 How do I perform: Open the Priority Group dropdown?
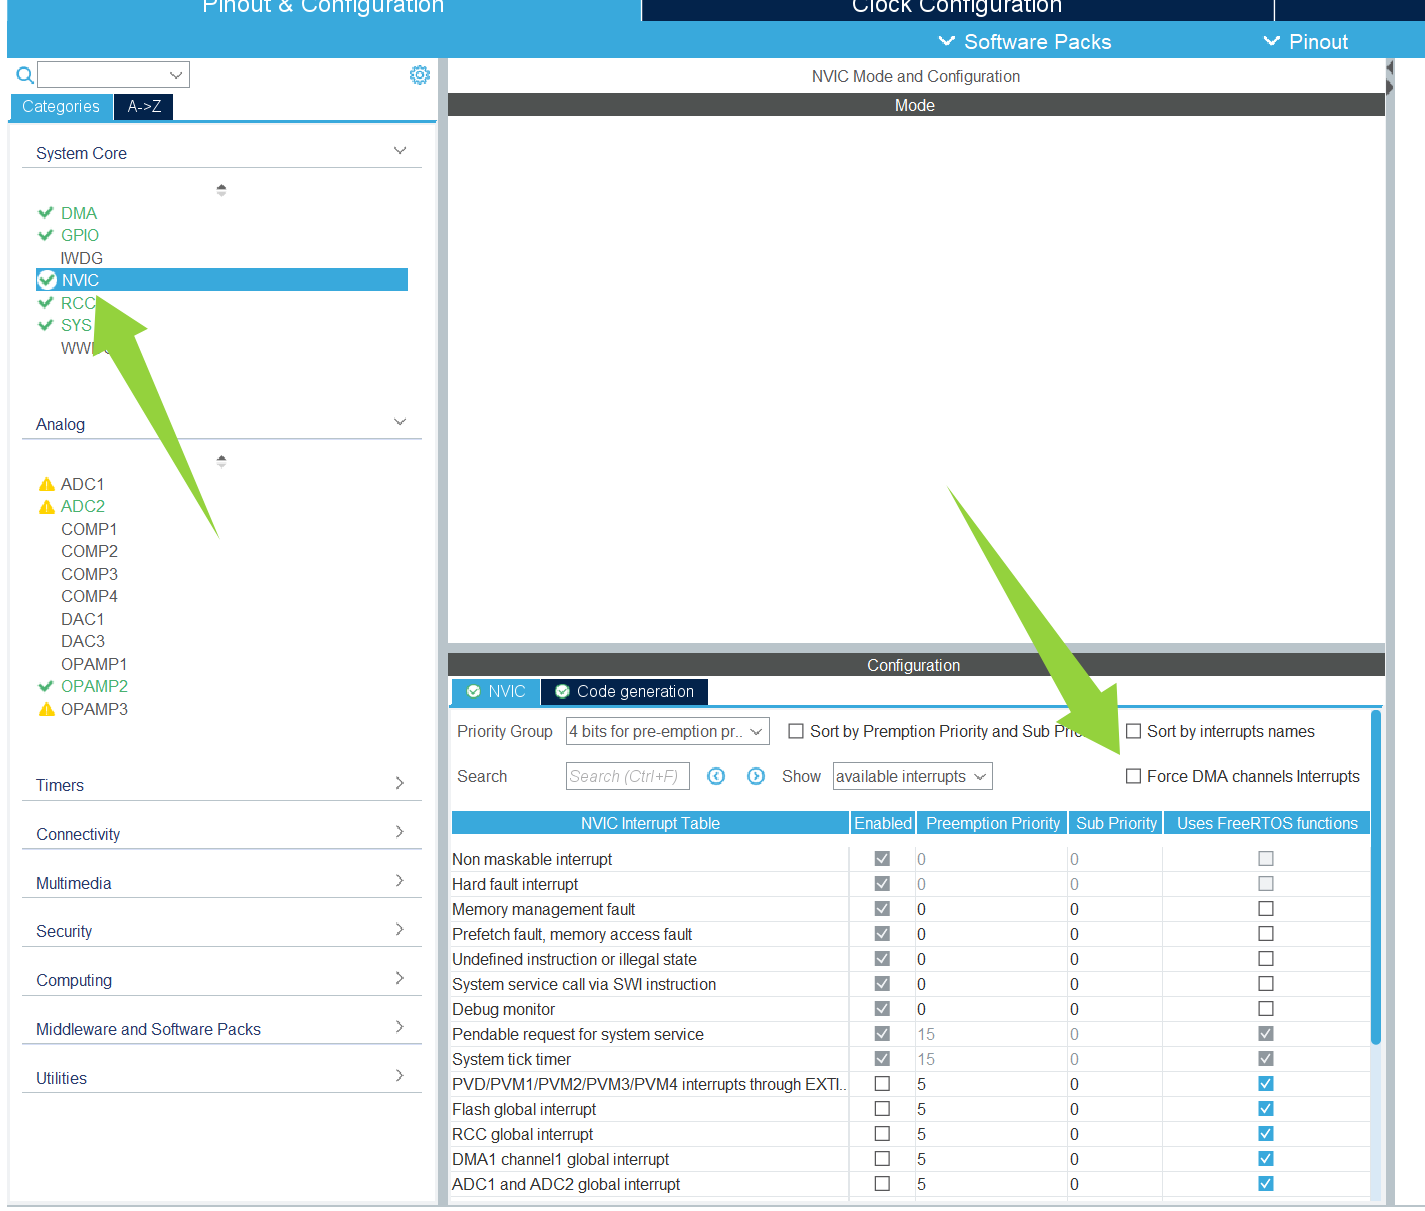click(x=667, y=731)
